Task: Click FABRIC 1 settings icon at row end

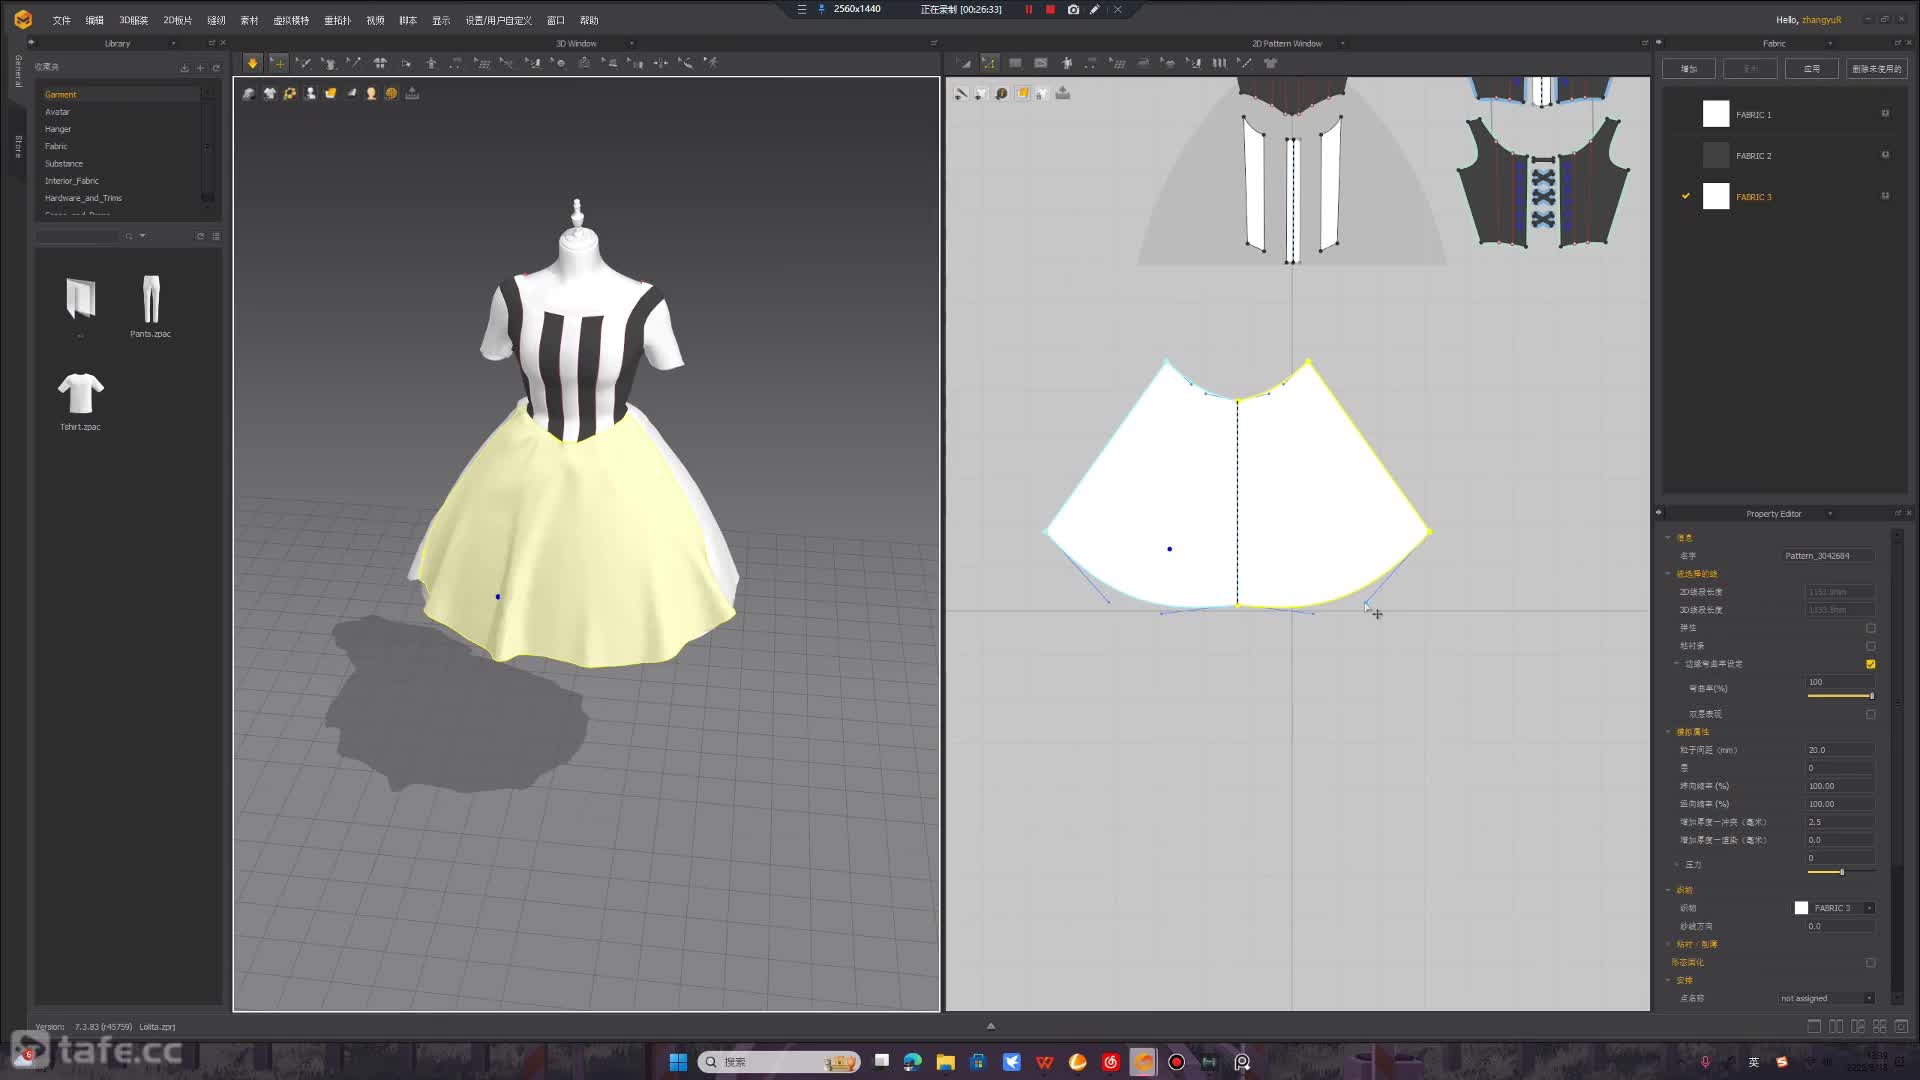Action: pyautogui.click(x=1885, y=114)
